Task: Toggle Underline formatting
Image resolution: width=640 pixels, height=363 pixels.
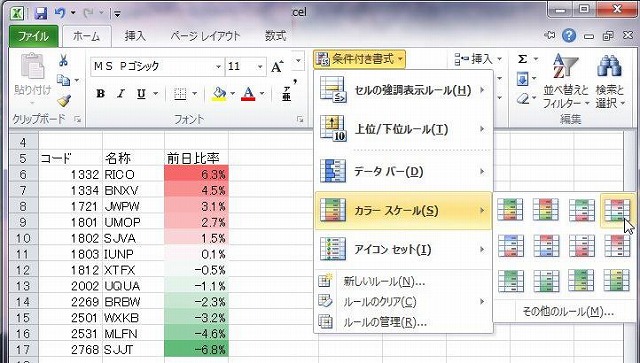Action: (x=141, y=94)
